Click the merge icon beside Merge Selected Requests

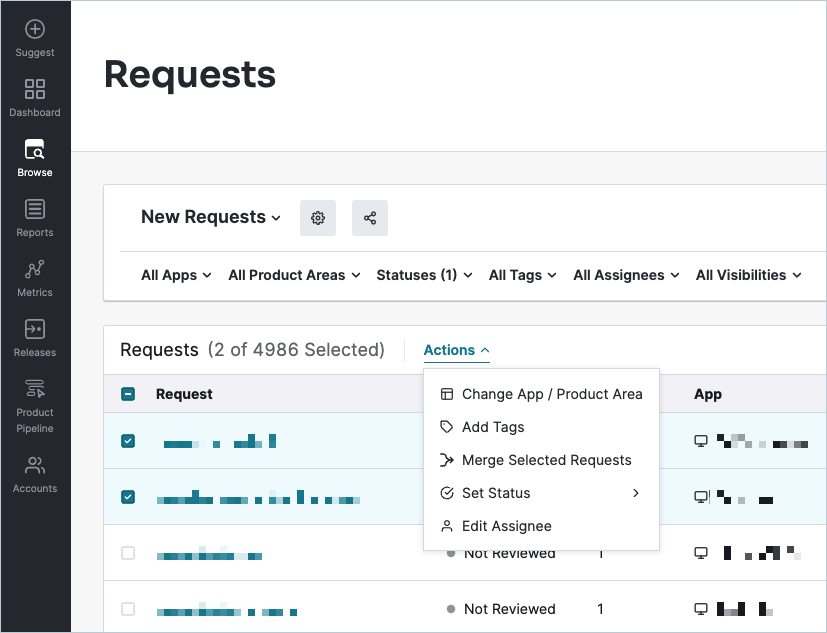coord(447,460)
